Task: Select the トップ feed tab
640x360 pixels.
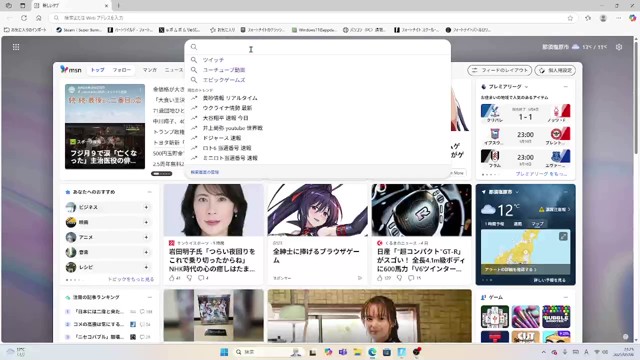Action: [x=98, y=70]
